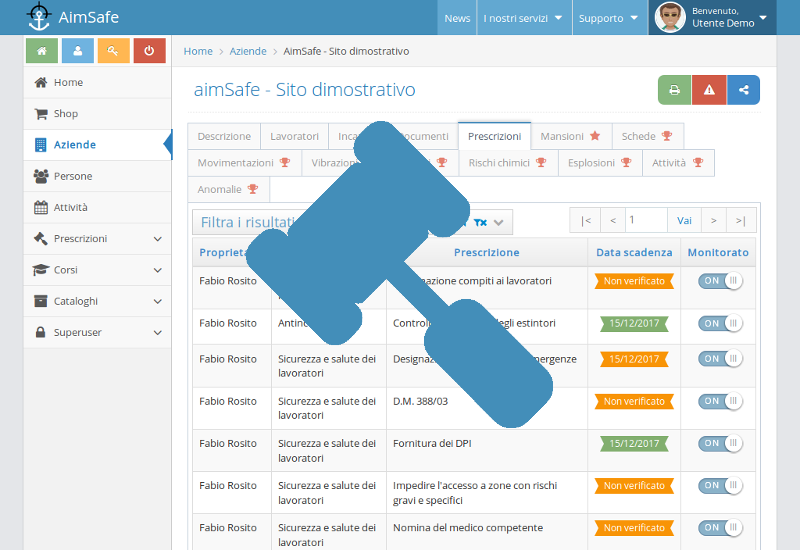Screen dimensions: 800x550
Task: Click the orange key shortcut button
Action: (x=113, y=51)
